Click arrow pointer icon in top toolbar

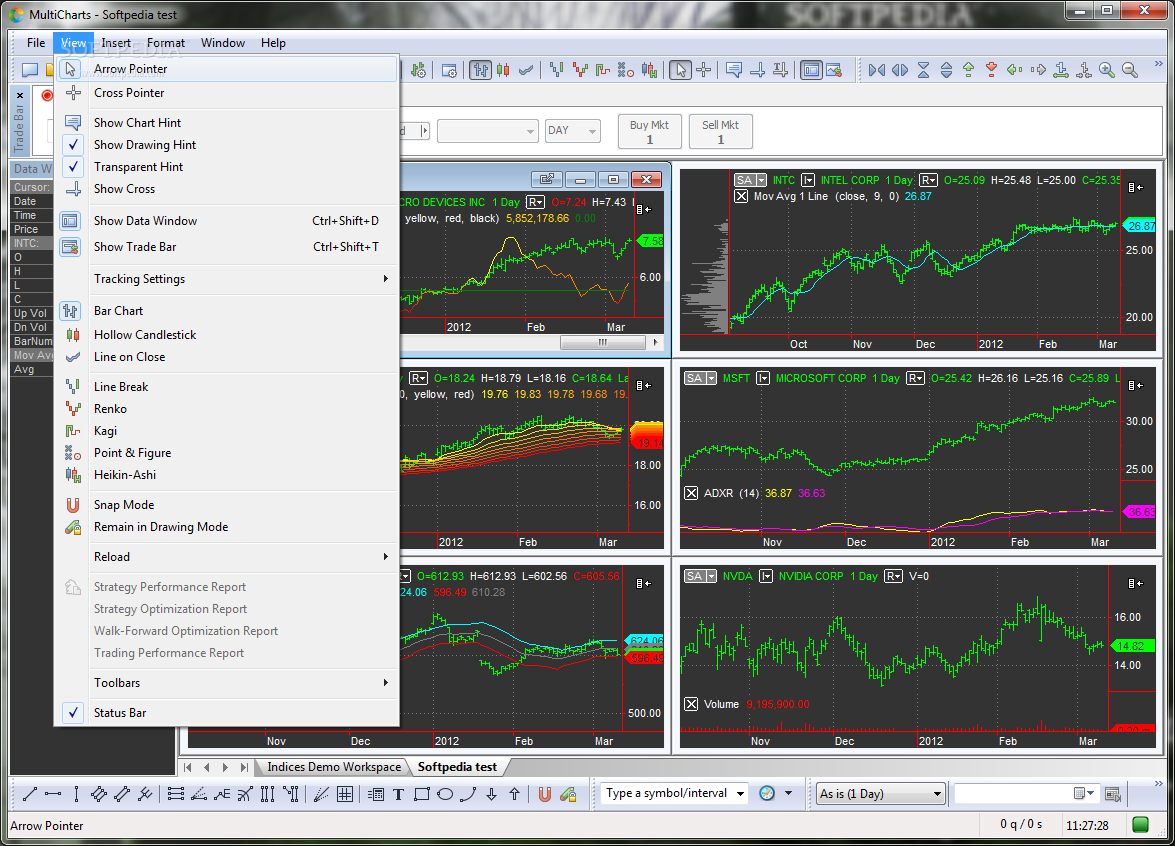tap(680, 70)
